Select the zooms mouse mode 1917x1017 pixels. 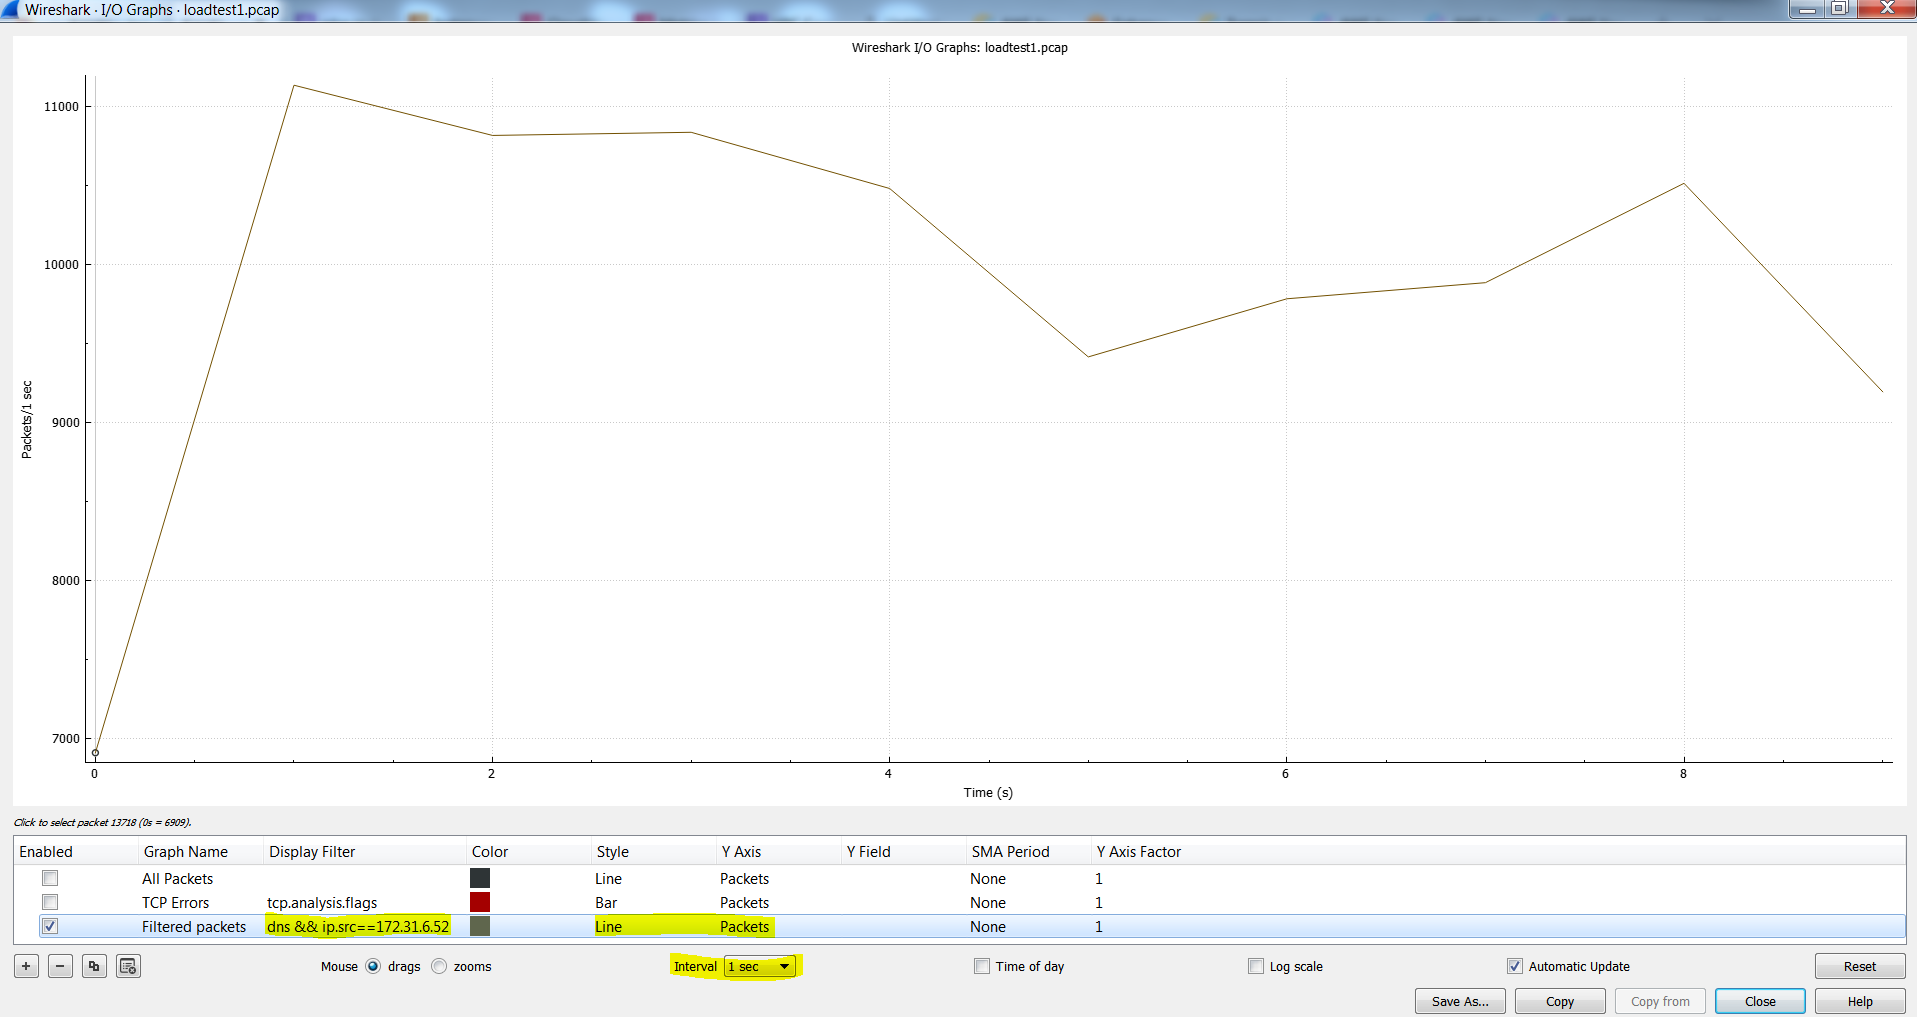(x=439, y=966)
